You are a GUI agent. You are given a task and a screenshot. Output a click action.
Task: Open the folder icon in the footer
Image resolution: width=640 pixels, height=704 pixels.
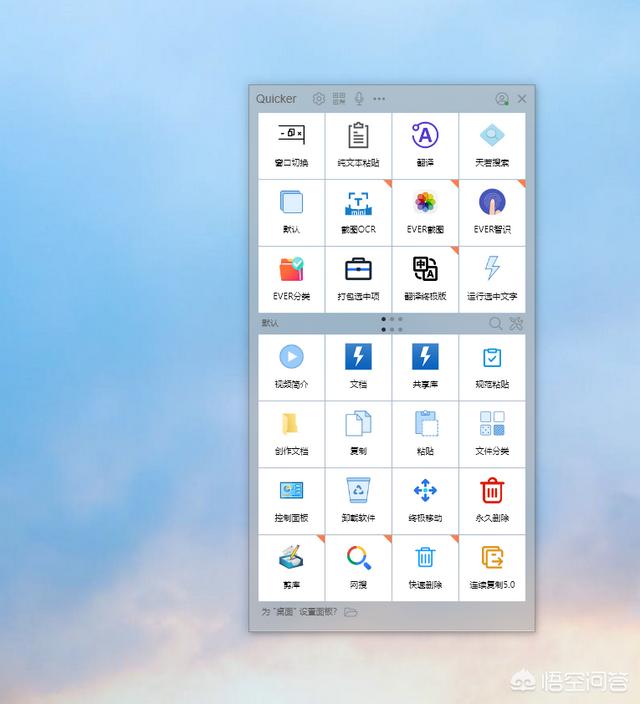(351, 612)
